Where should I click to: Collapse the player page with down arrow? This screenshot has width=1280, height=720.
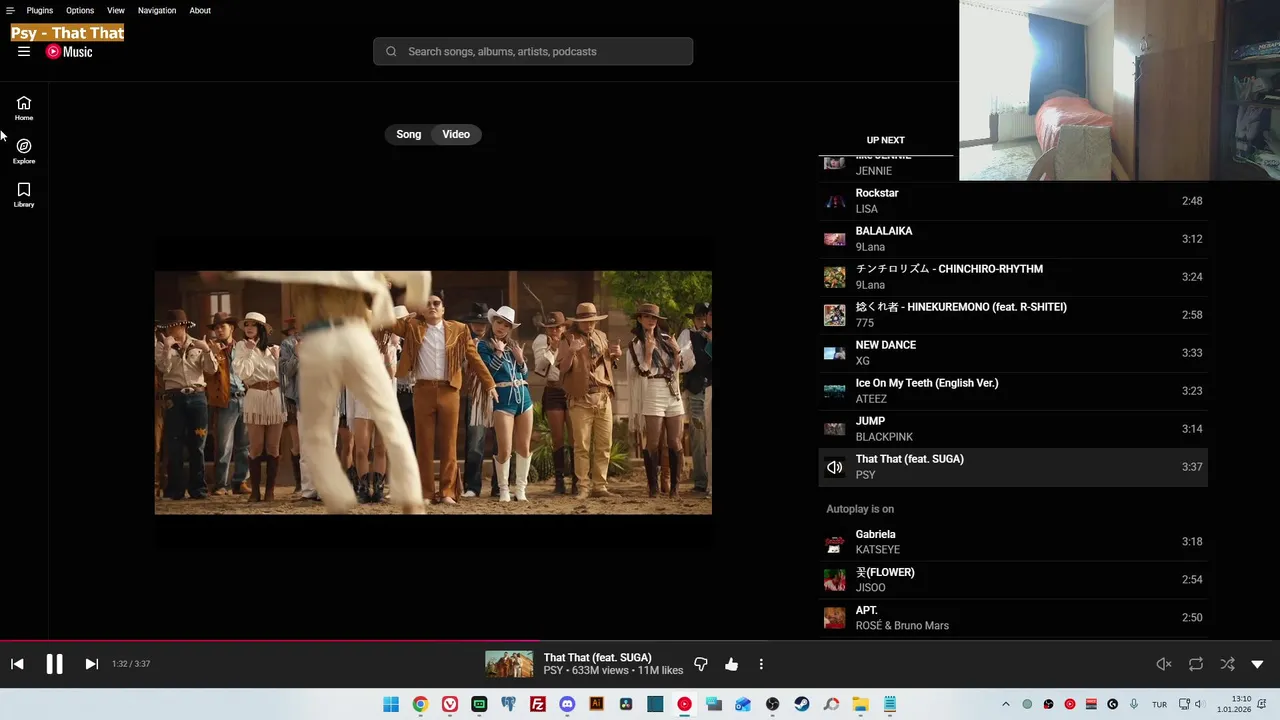pos(1257,664)
